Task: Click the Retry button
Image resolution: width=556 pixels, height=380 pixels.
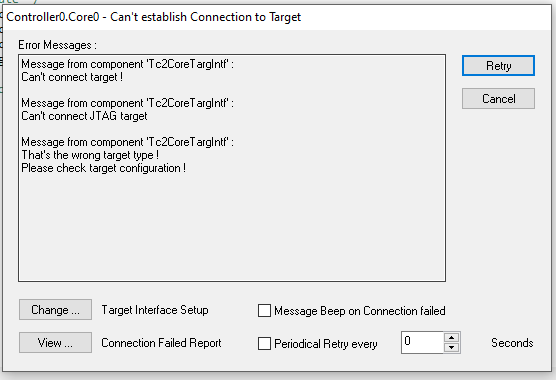Action: (498, 66)
